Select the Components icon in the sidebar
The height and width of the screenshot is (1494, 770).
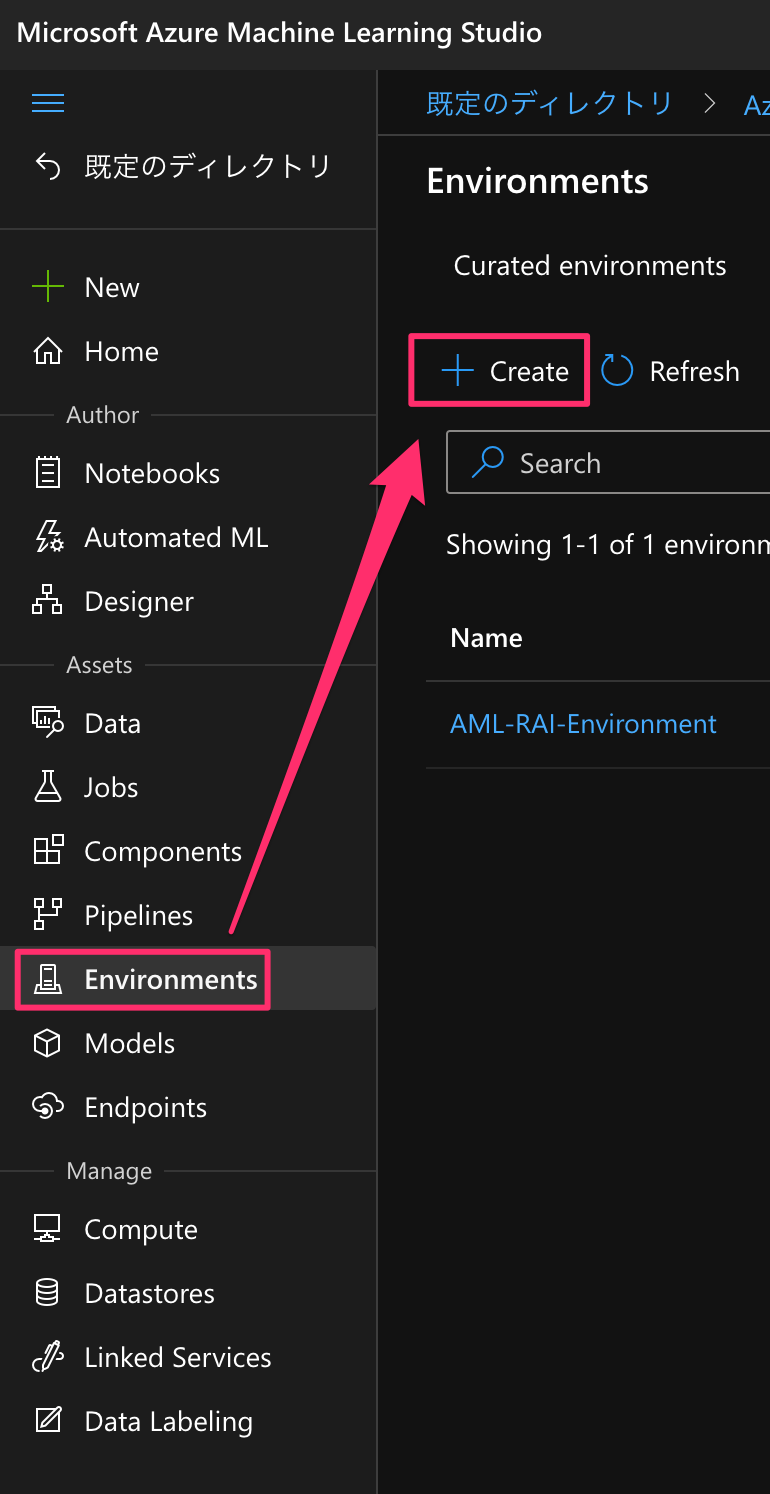coord(48,852)
